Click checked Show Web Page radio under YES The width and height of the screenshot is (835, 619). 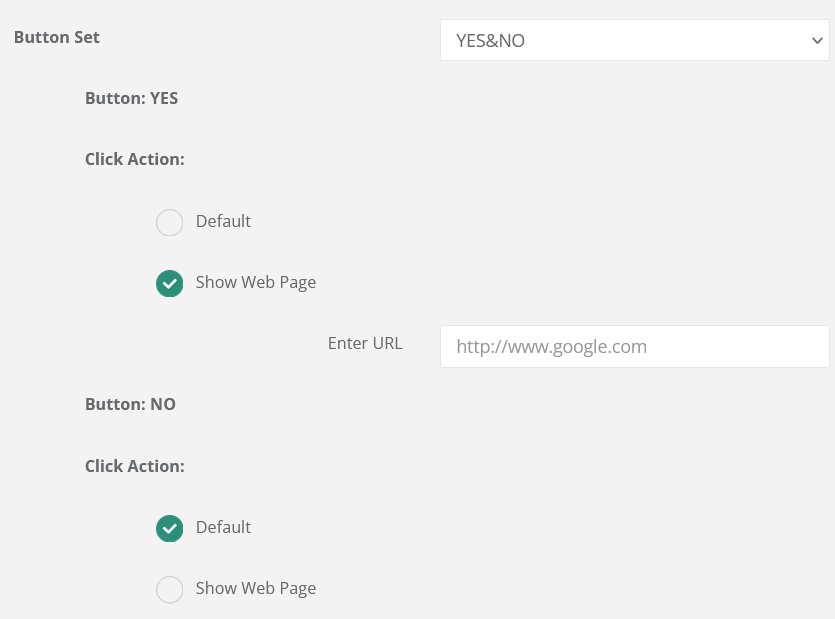tap(170, 283)
